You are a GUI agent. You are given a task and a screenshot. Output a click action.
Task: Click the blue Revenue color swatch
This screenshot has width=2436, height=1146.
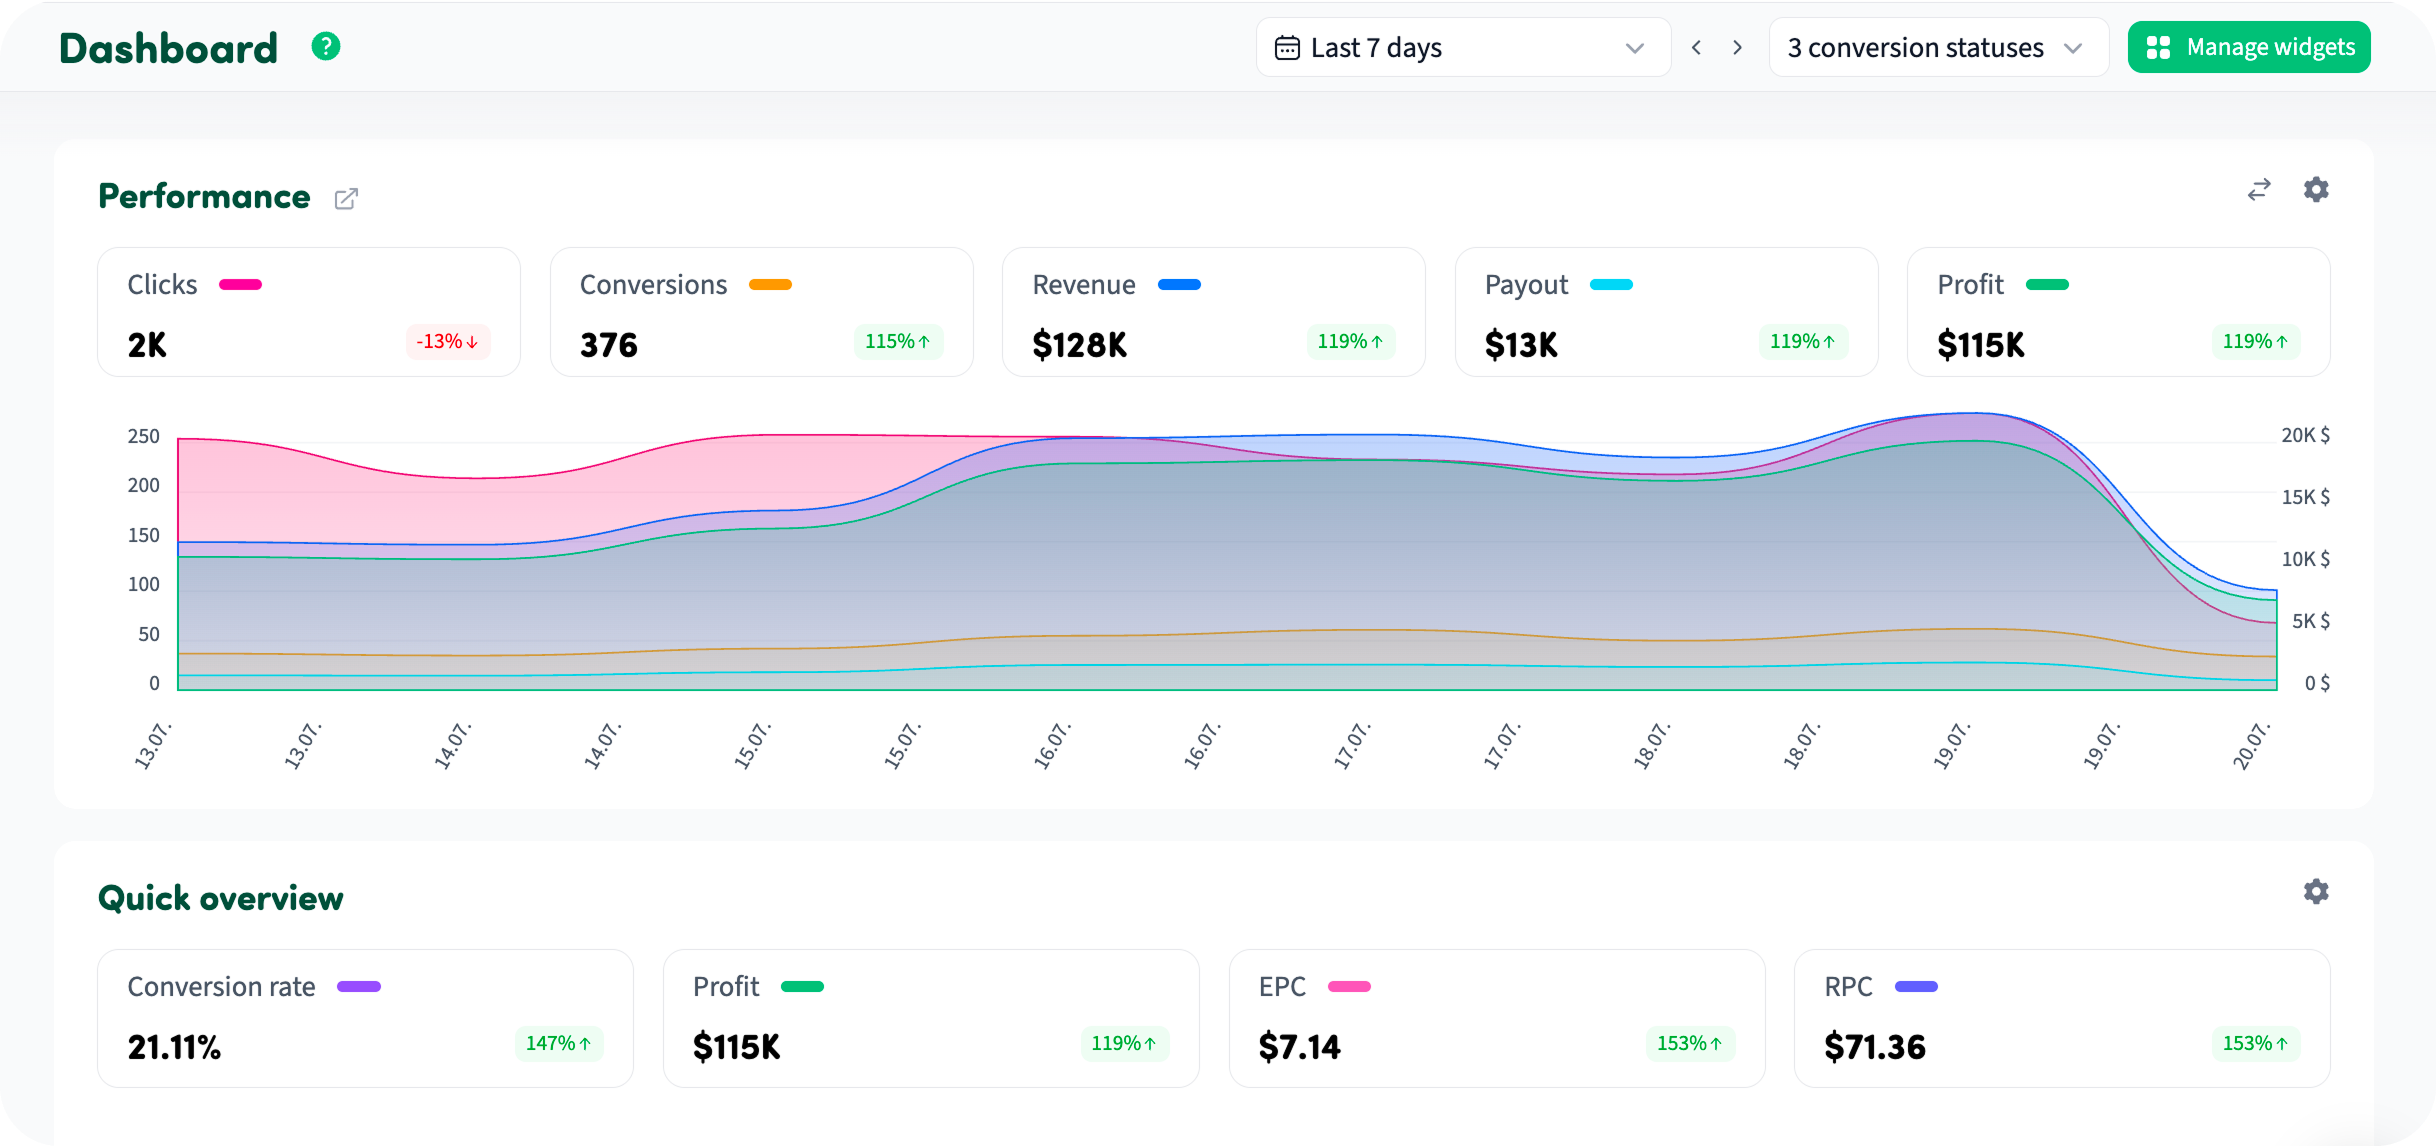click(1179, 285)
